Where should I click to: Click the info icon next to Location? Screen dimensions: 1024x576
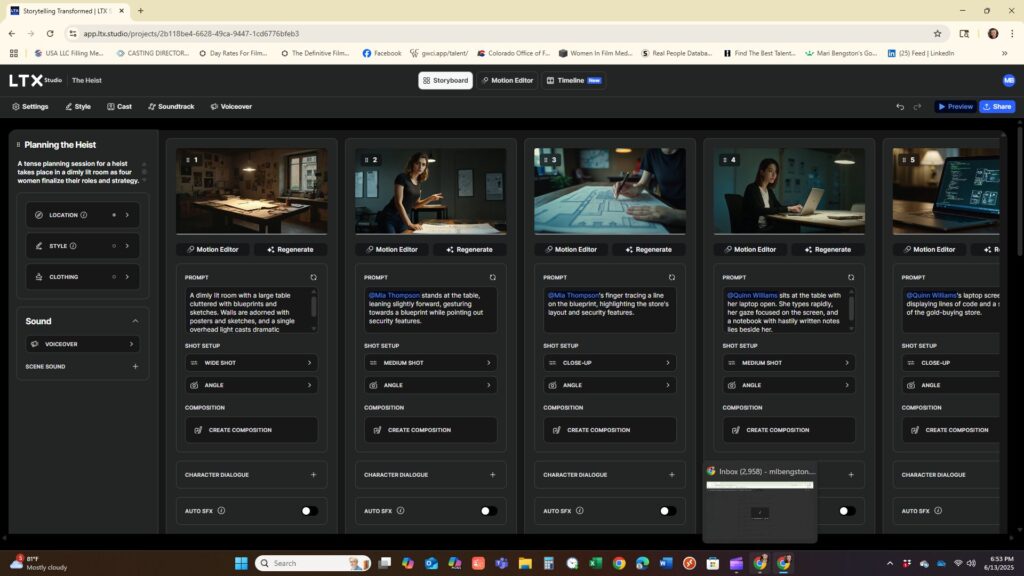coord(84,215)
